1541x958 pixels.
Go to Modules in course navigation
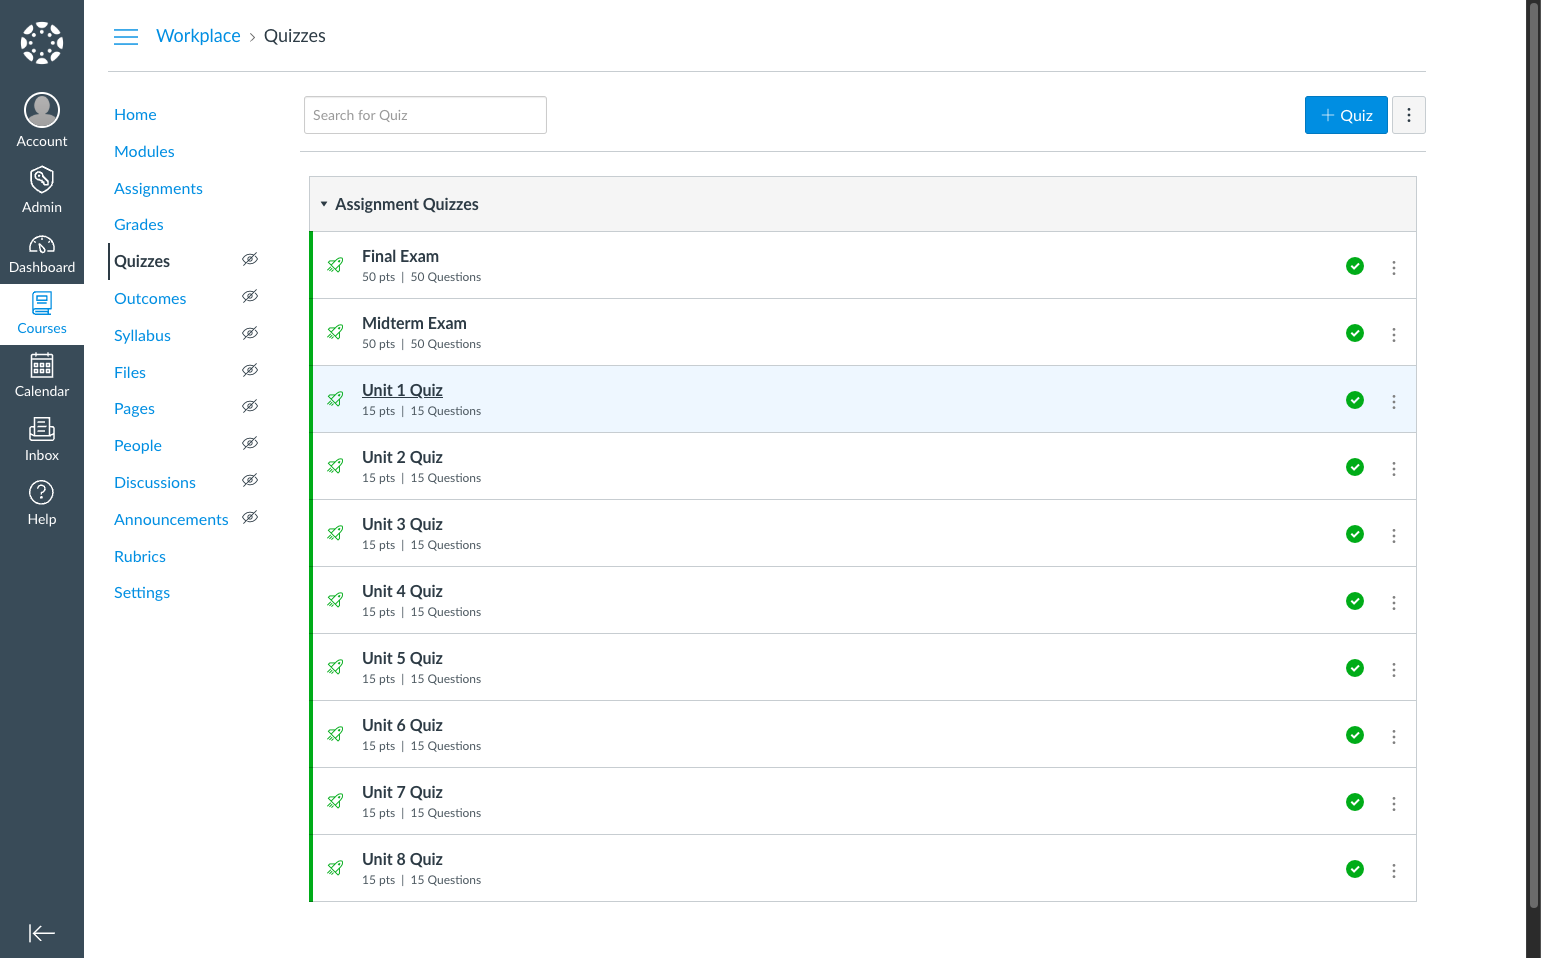click(x=144, y=152)
